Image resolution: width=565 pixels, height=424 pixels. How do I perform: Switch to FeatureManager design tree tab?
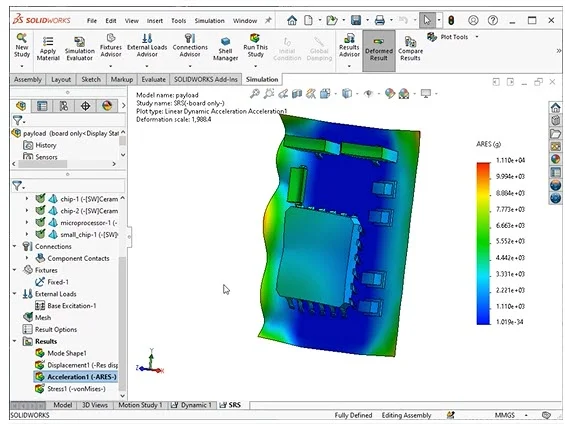(21, 106)
